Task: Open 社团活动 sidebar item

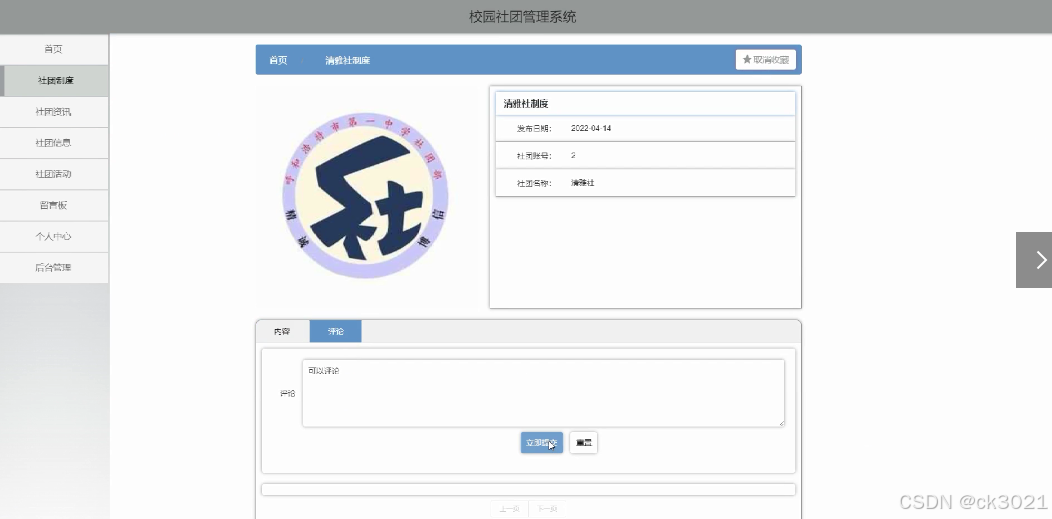Action: 54,174
